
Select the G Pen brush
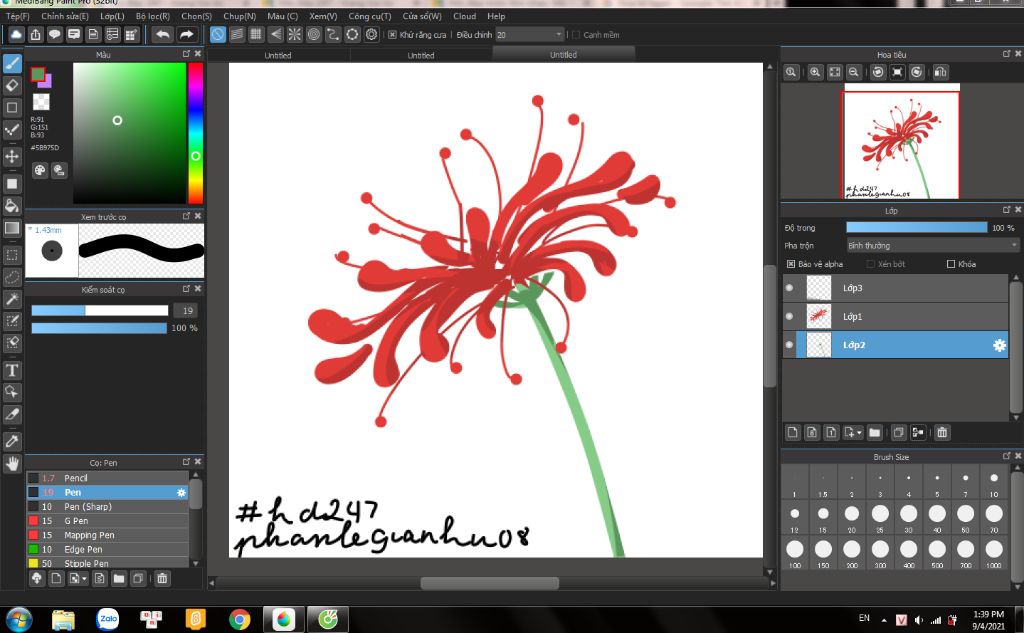click(108, 521)
